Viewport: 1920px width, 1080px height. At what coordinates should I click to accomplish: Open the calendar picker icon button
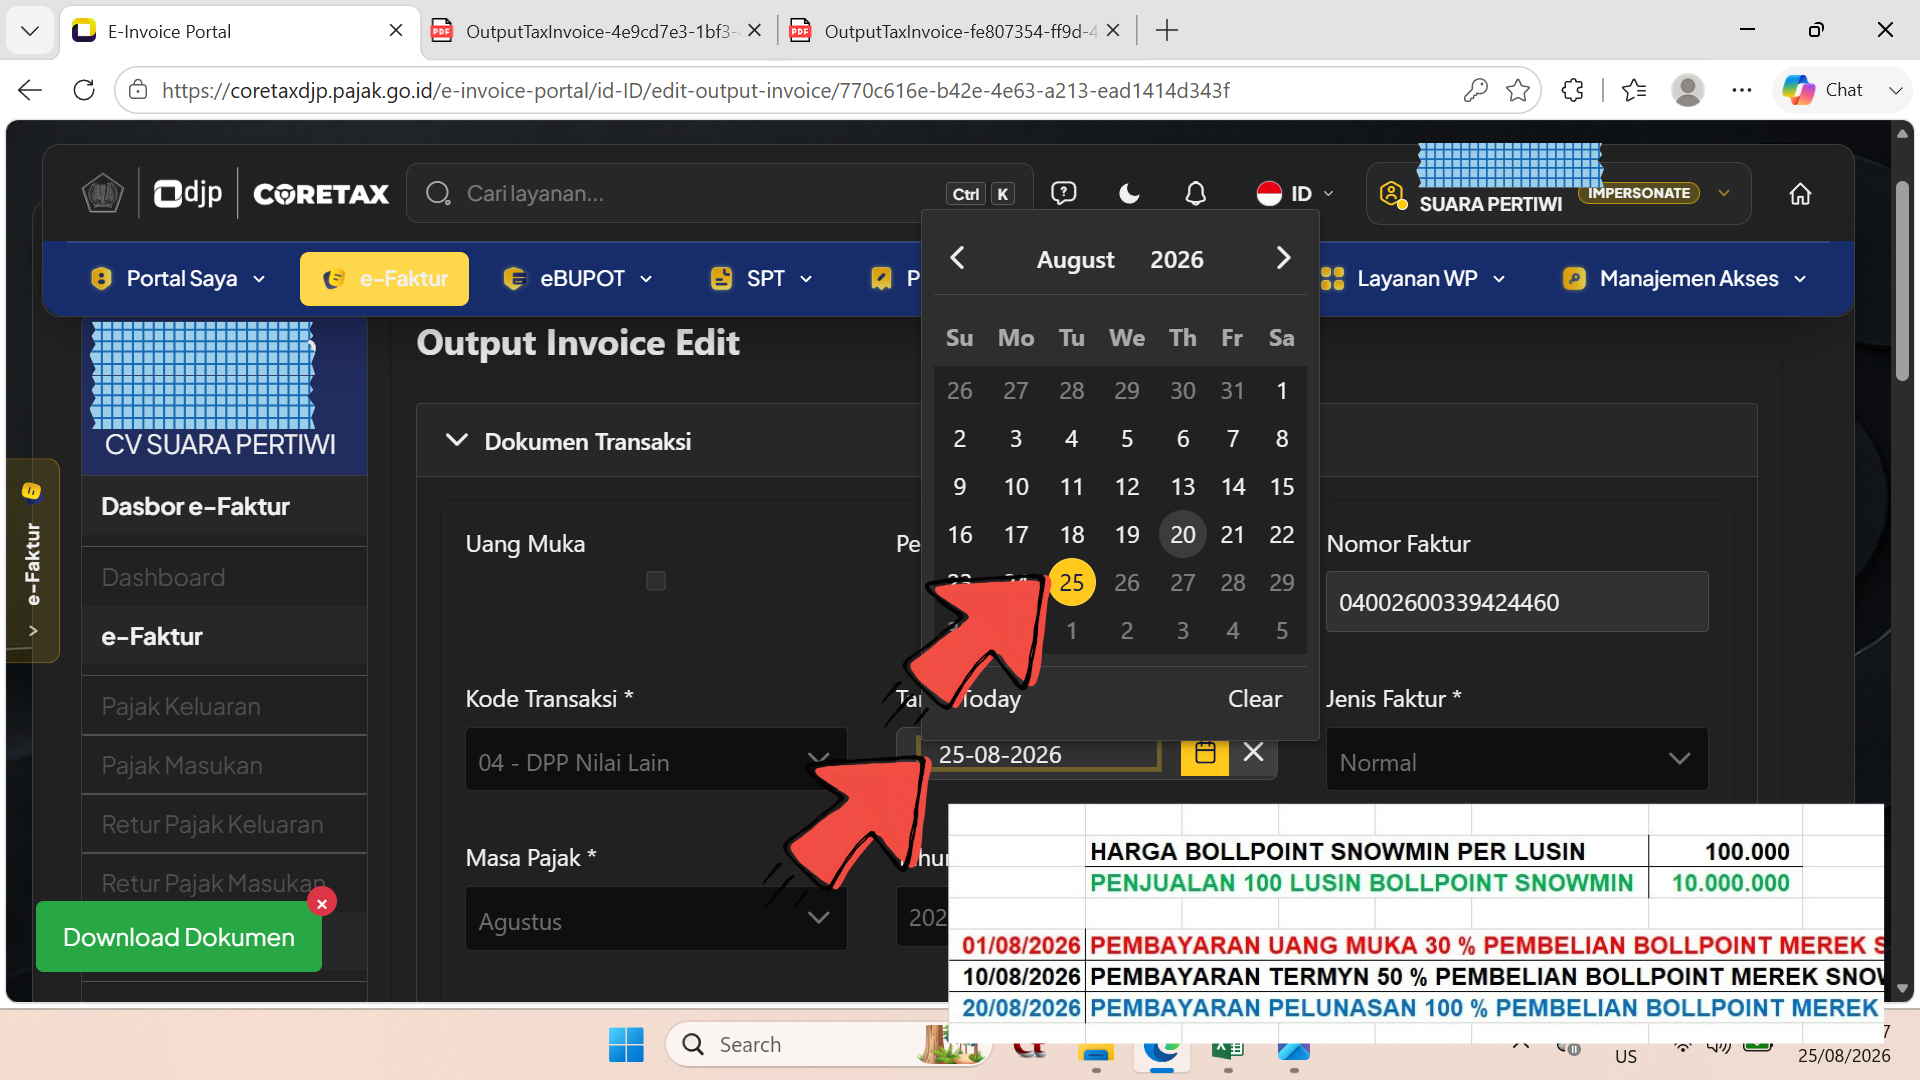[x=1205, y=753]
